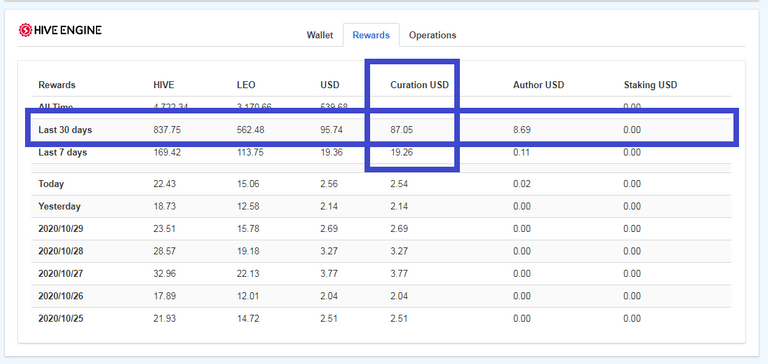Click the Curation USD column header
768x364 pixels.
point(419,85)
